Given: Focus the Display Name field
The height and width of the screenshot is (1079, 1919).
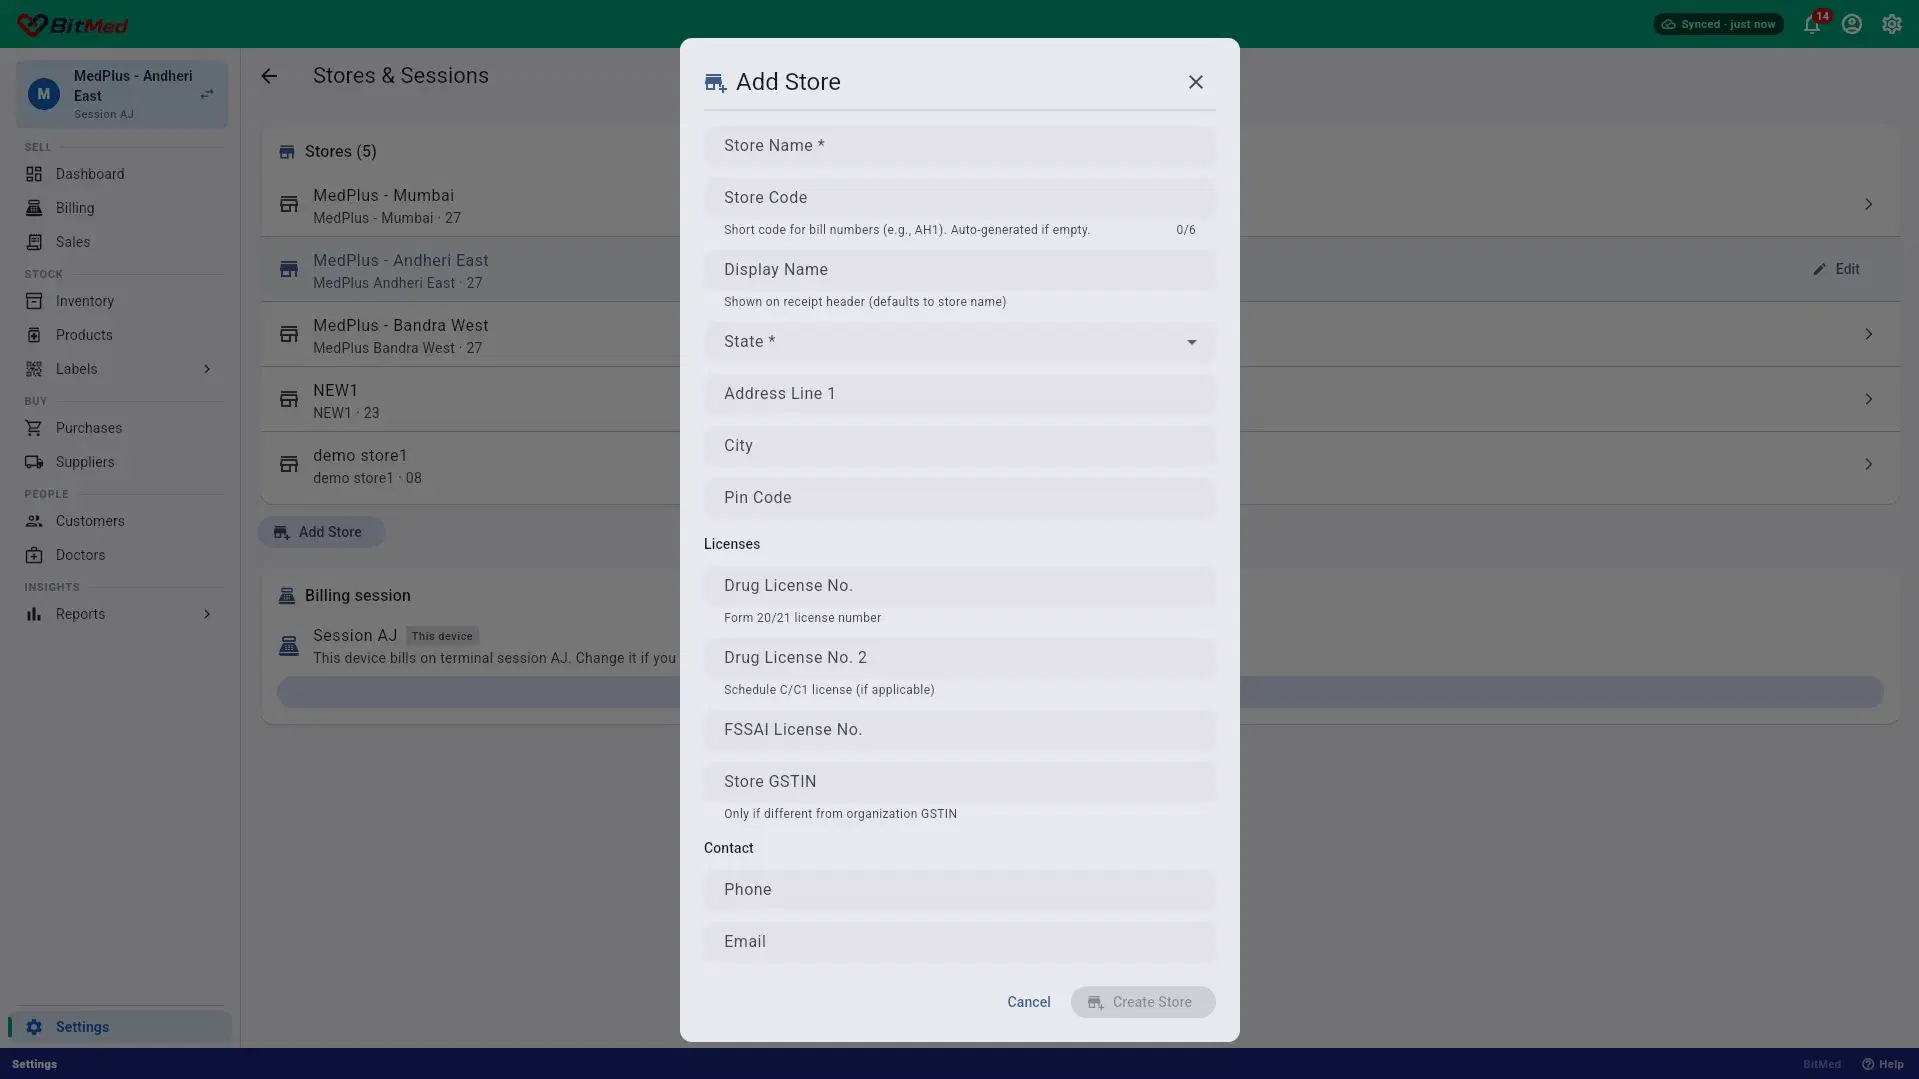Looking at the screenshot, I should (959, 270).
